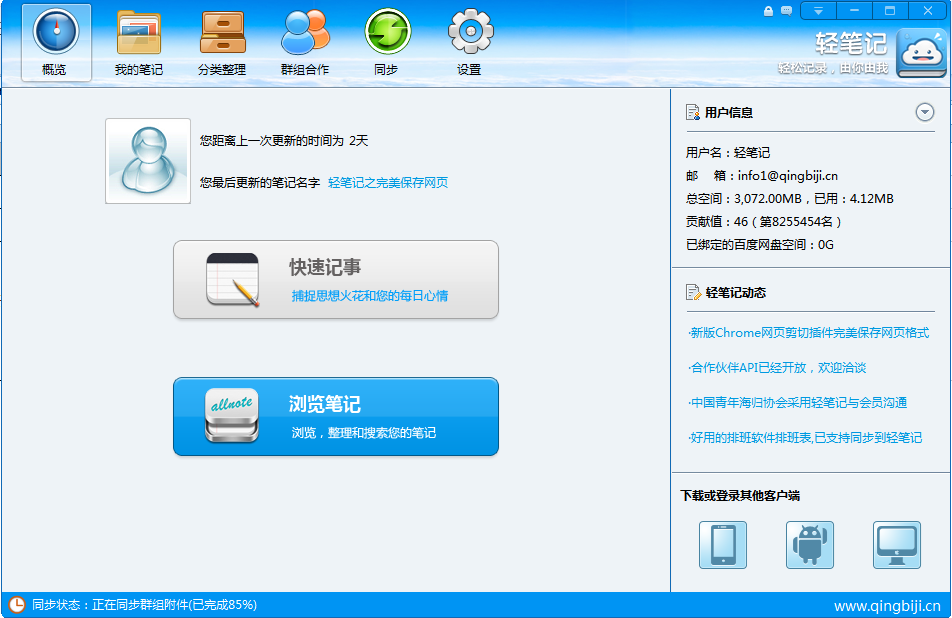Viewport: 952px width, 618px height.
Task: Click the email text info1@qingbiji.cn
Action: (x=787, y=175)
